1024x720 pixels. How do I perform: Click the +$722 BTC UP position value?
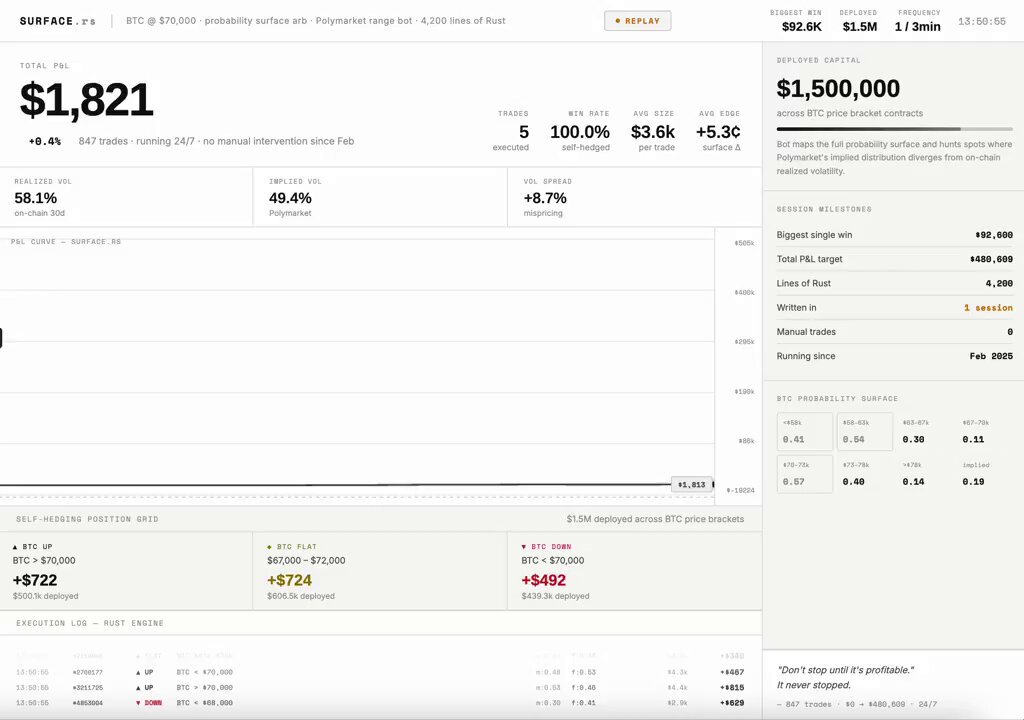pos(35,580)
